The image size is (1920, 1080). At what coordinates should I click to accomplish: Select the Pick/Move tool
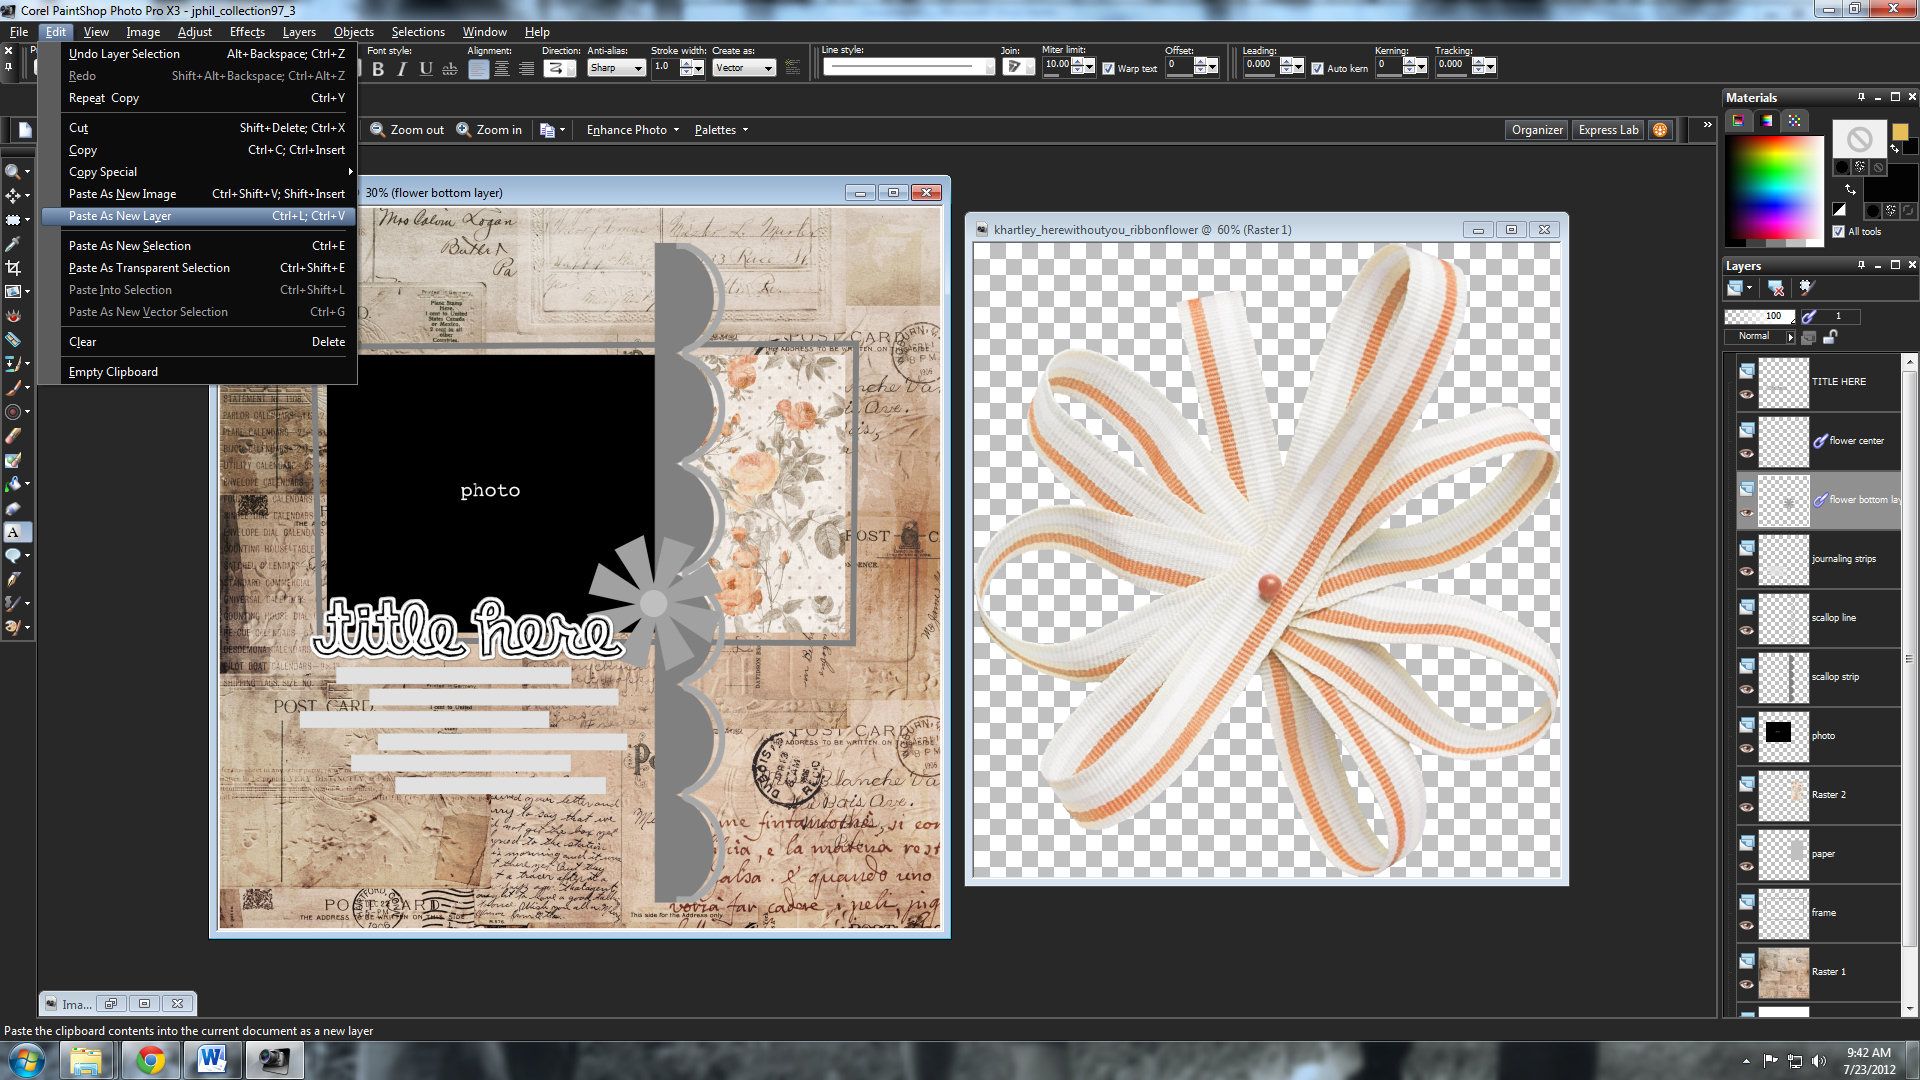click(13, 195)
